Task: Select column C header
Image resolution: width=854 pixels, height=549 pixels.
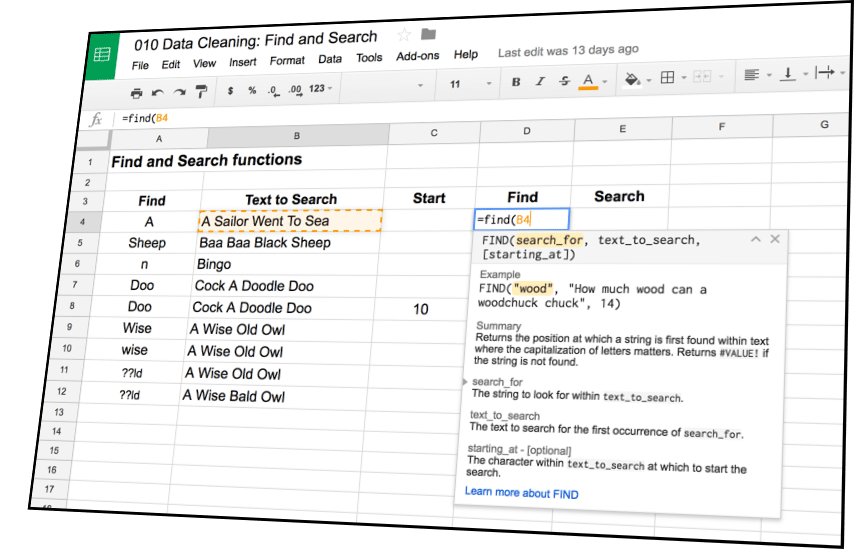Action: (434, 133)
